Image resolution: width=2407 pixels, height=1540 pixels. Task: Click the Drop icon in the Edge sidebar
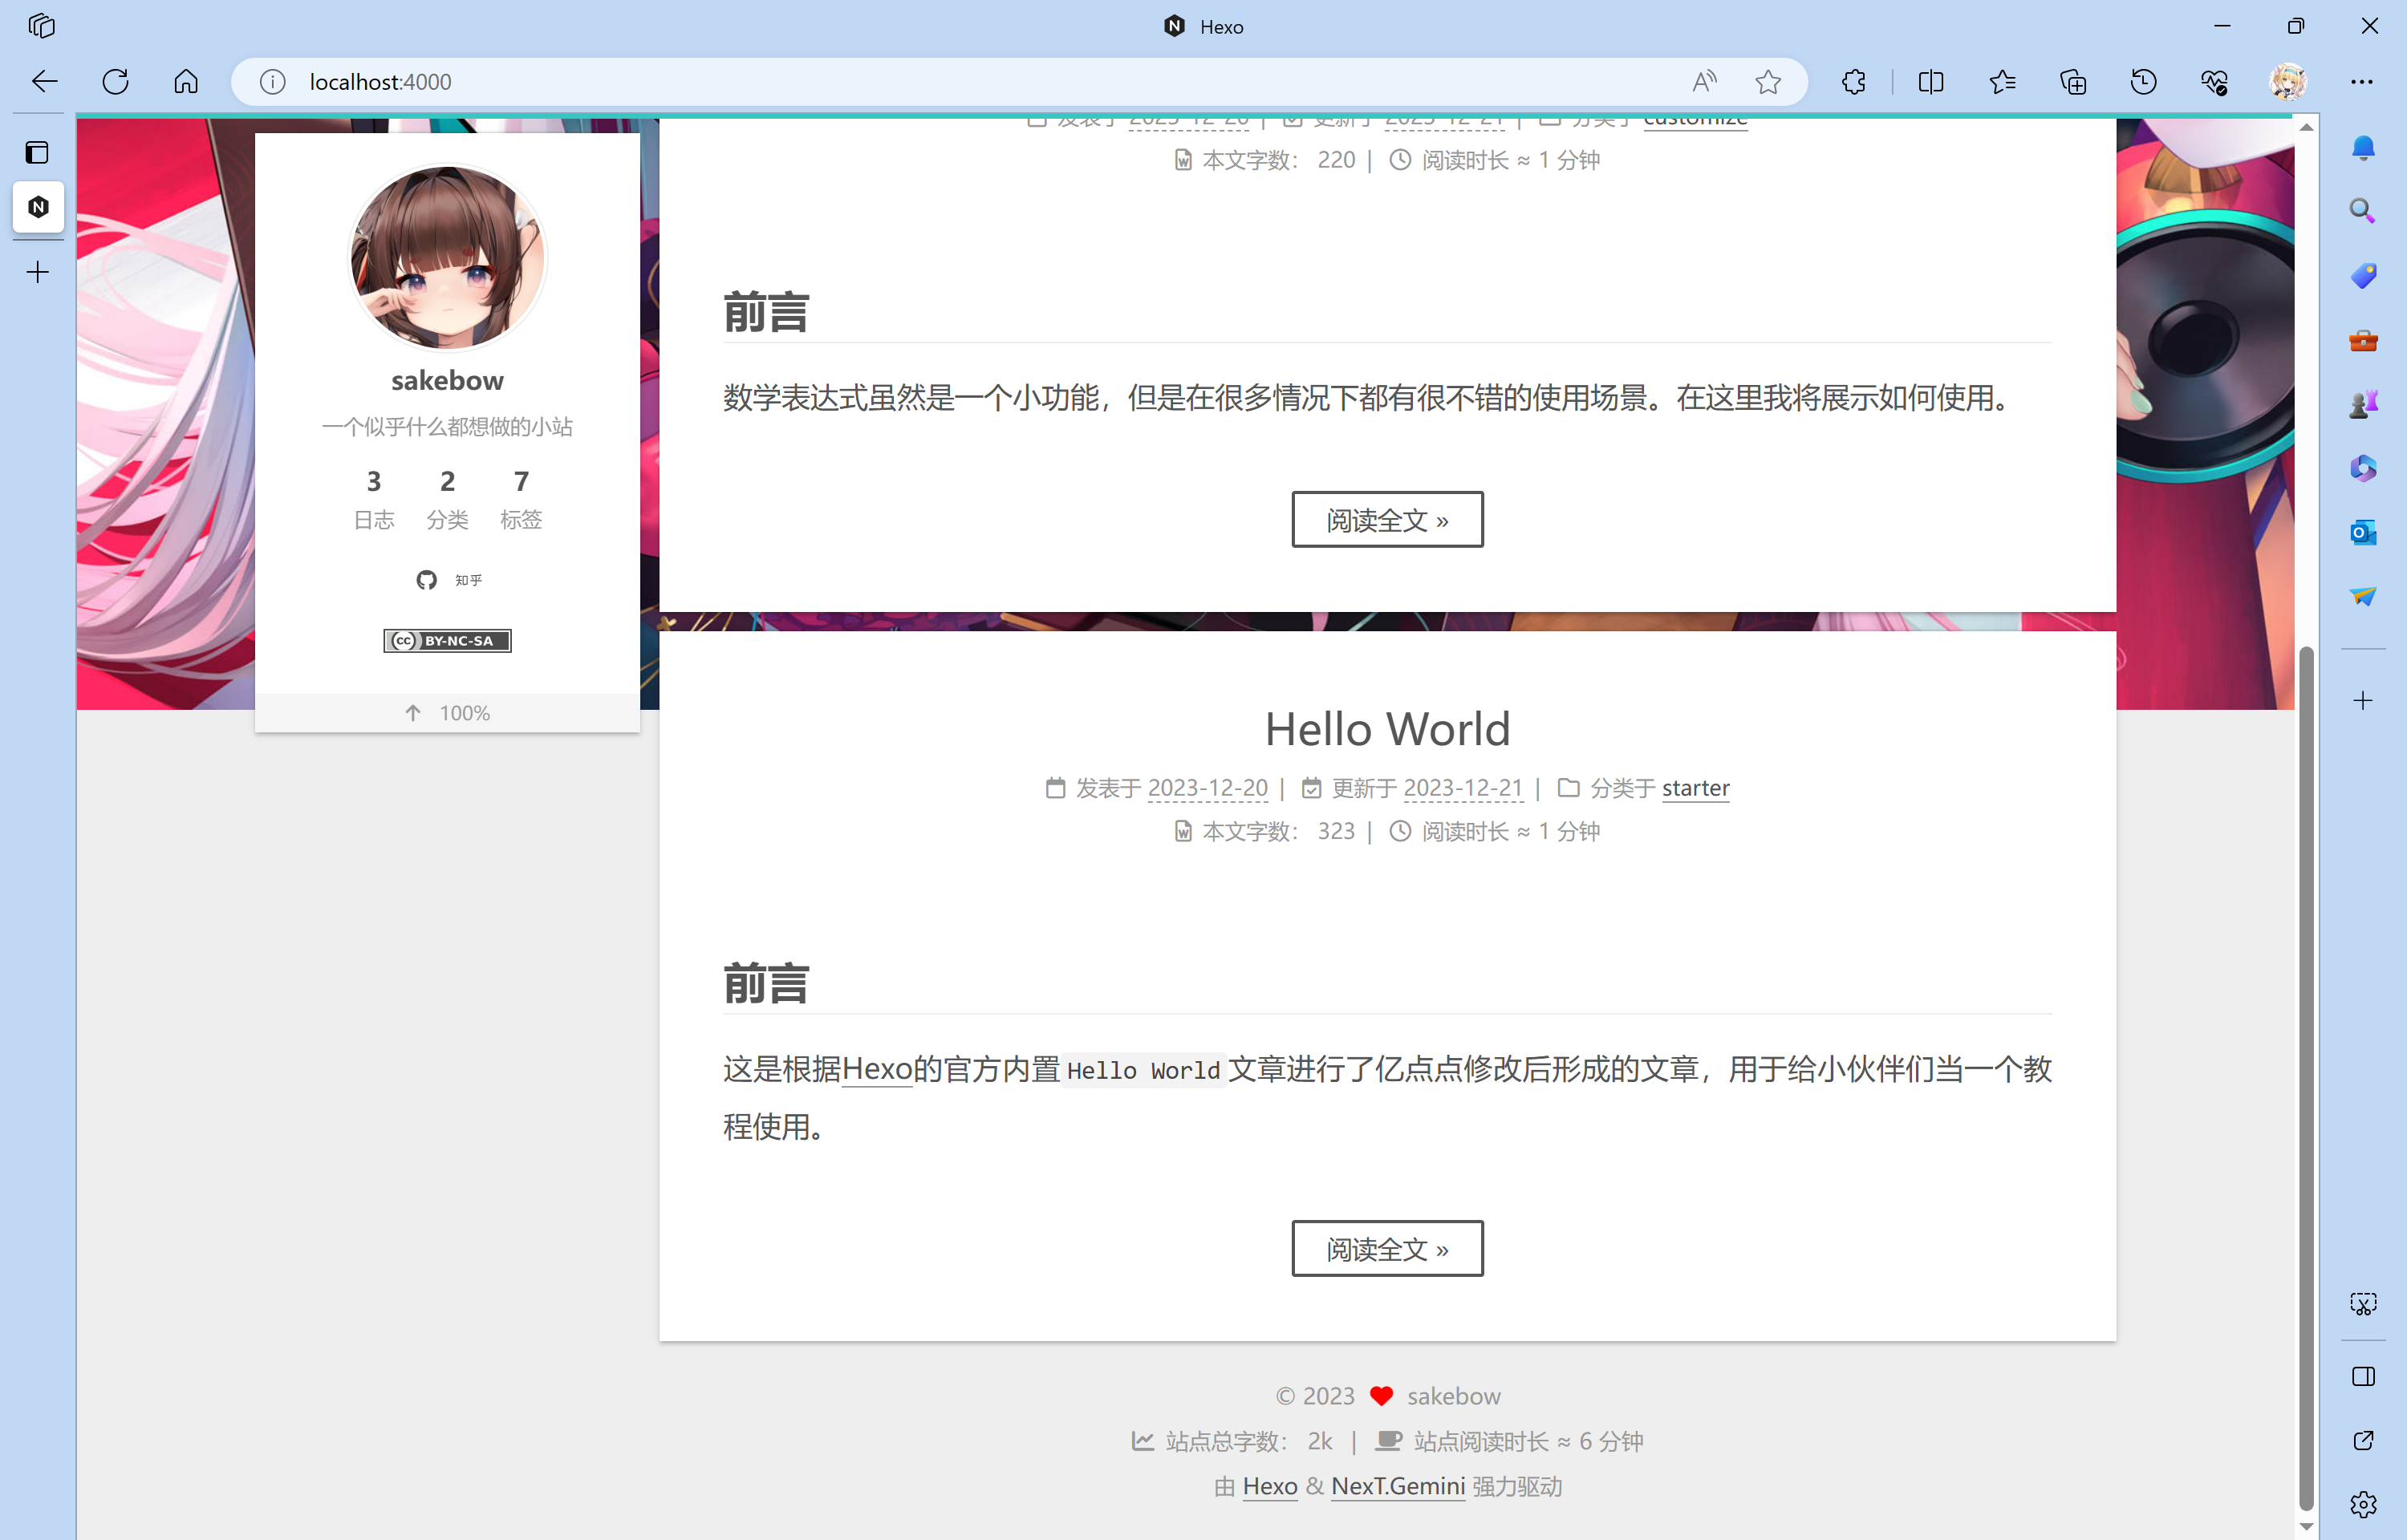[2363, 596]
